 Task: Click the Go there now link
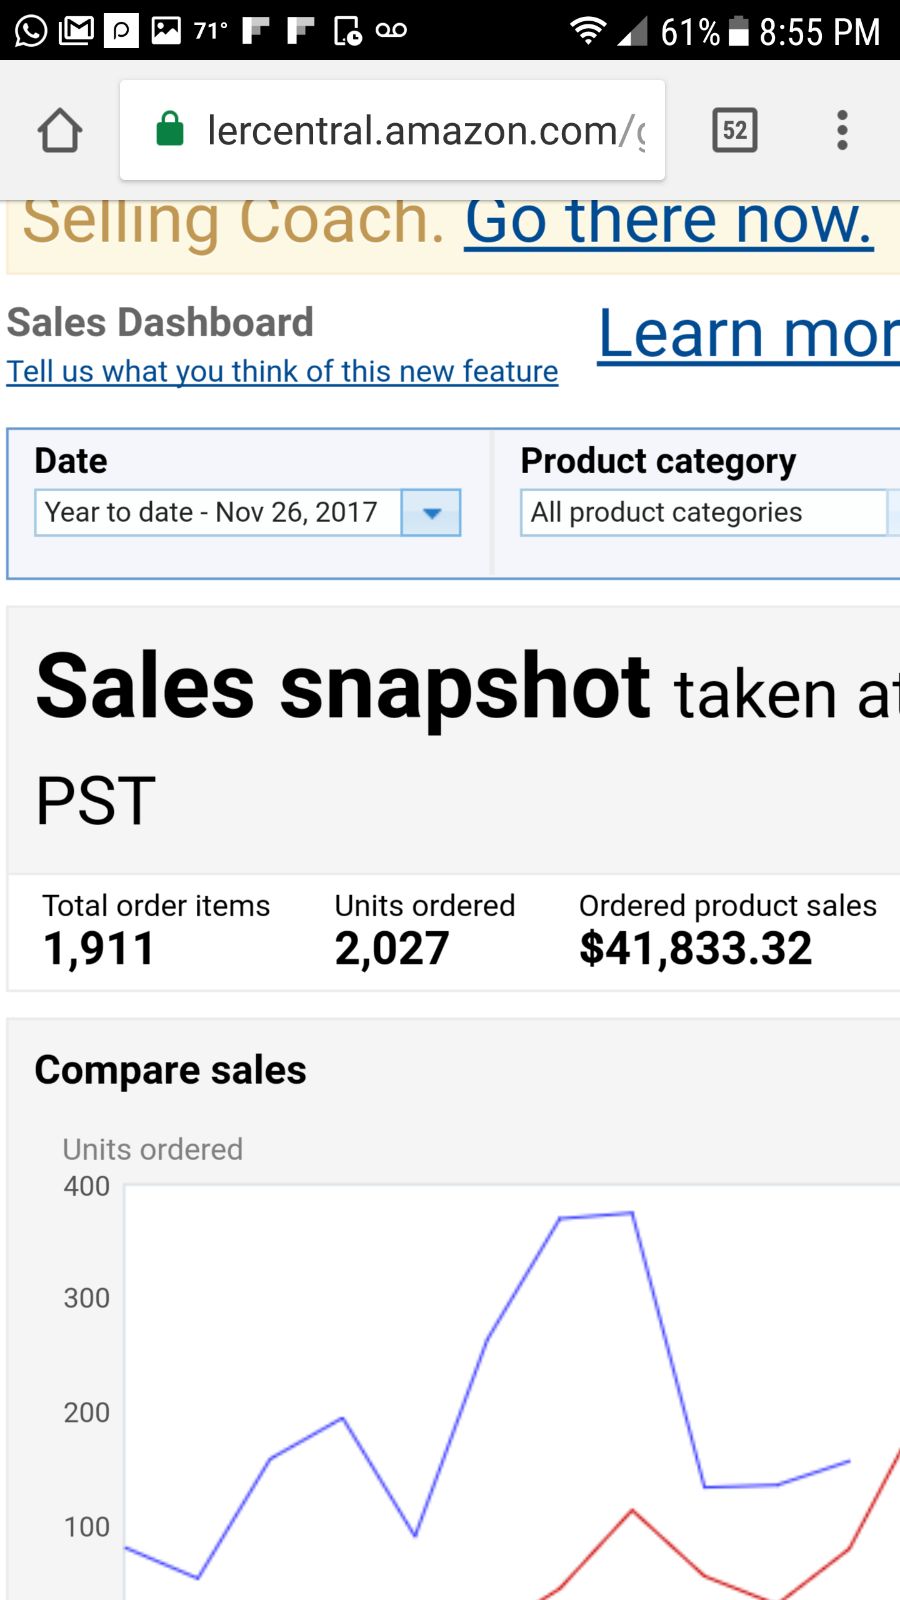pyautogui.click(x=668, y=220)
